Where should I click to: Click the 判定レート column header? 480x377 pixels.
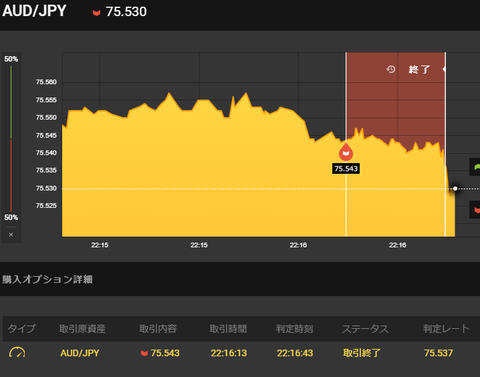coord(446,329)
